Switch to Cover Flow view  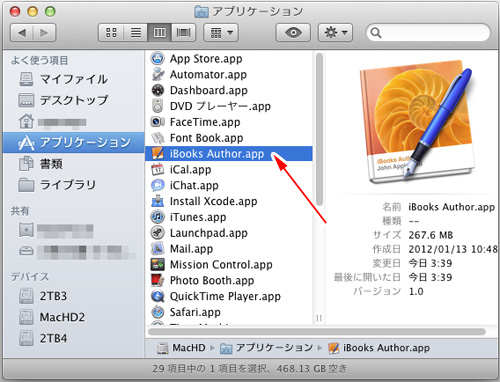click(x=183, y=33)
